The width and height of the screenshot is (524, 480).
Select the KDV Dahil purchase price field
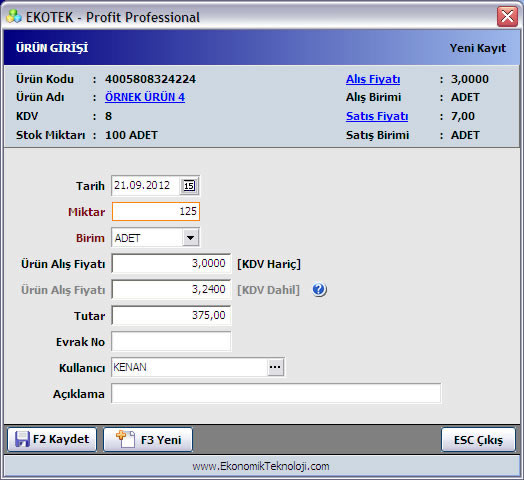(x=171, y=289)
